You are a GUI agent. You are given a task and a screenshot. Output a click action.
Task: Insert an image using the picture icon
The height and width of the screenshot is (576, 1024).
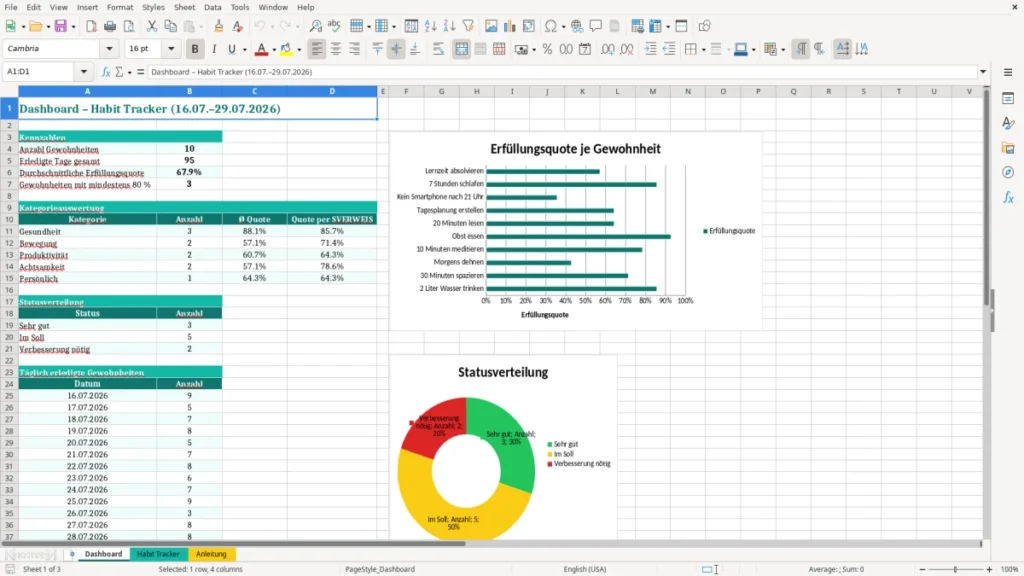pos(491,26)
